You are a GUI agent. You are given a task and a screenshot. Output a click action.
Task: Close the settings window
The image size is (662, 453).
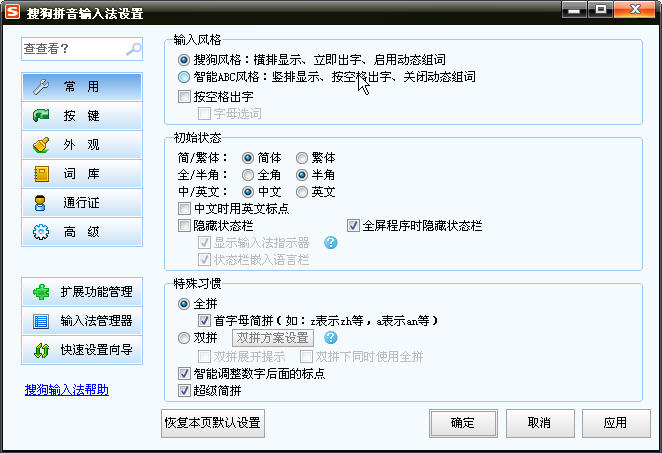[635, 10]
